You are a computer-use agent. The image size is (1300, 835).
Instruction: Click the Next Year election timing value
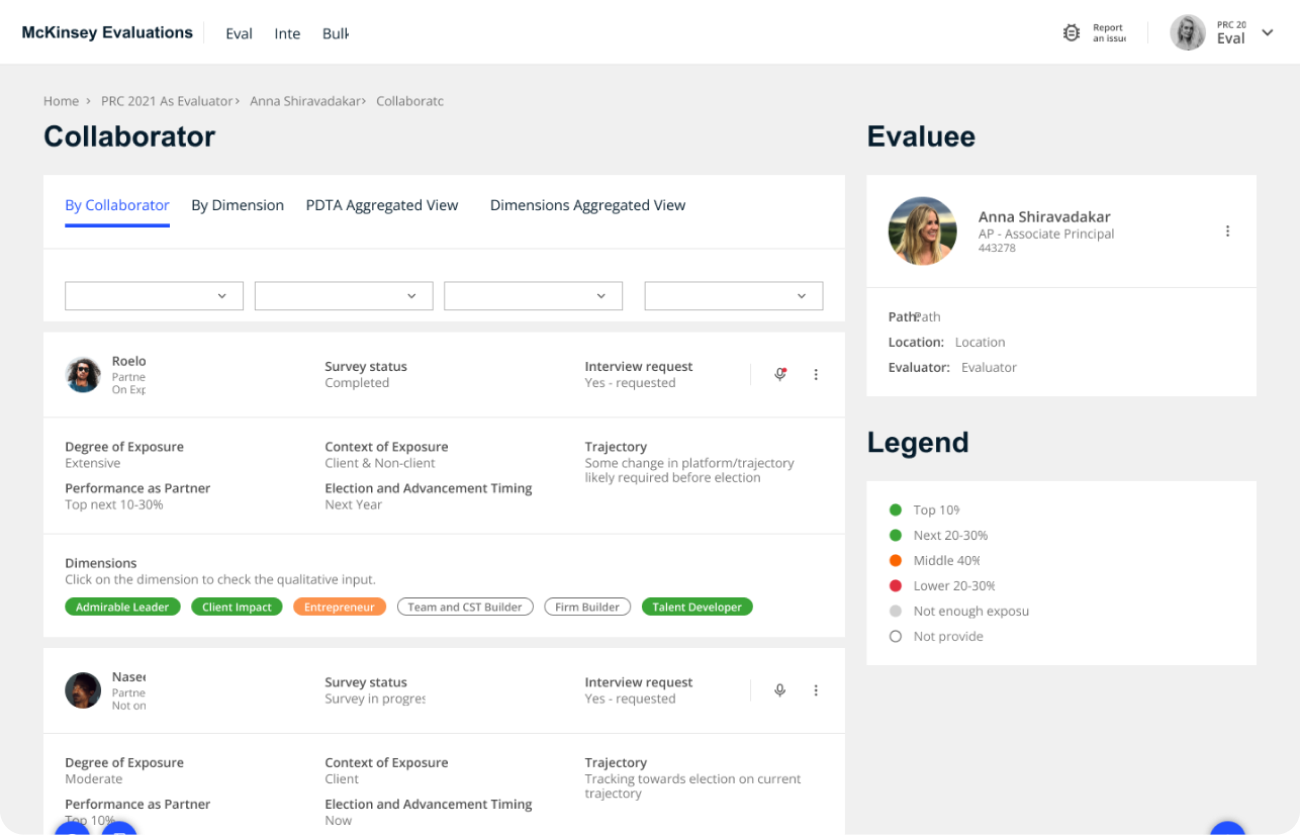click(353, 505)
